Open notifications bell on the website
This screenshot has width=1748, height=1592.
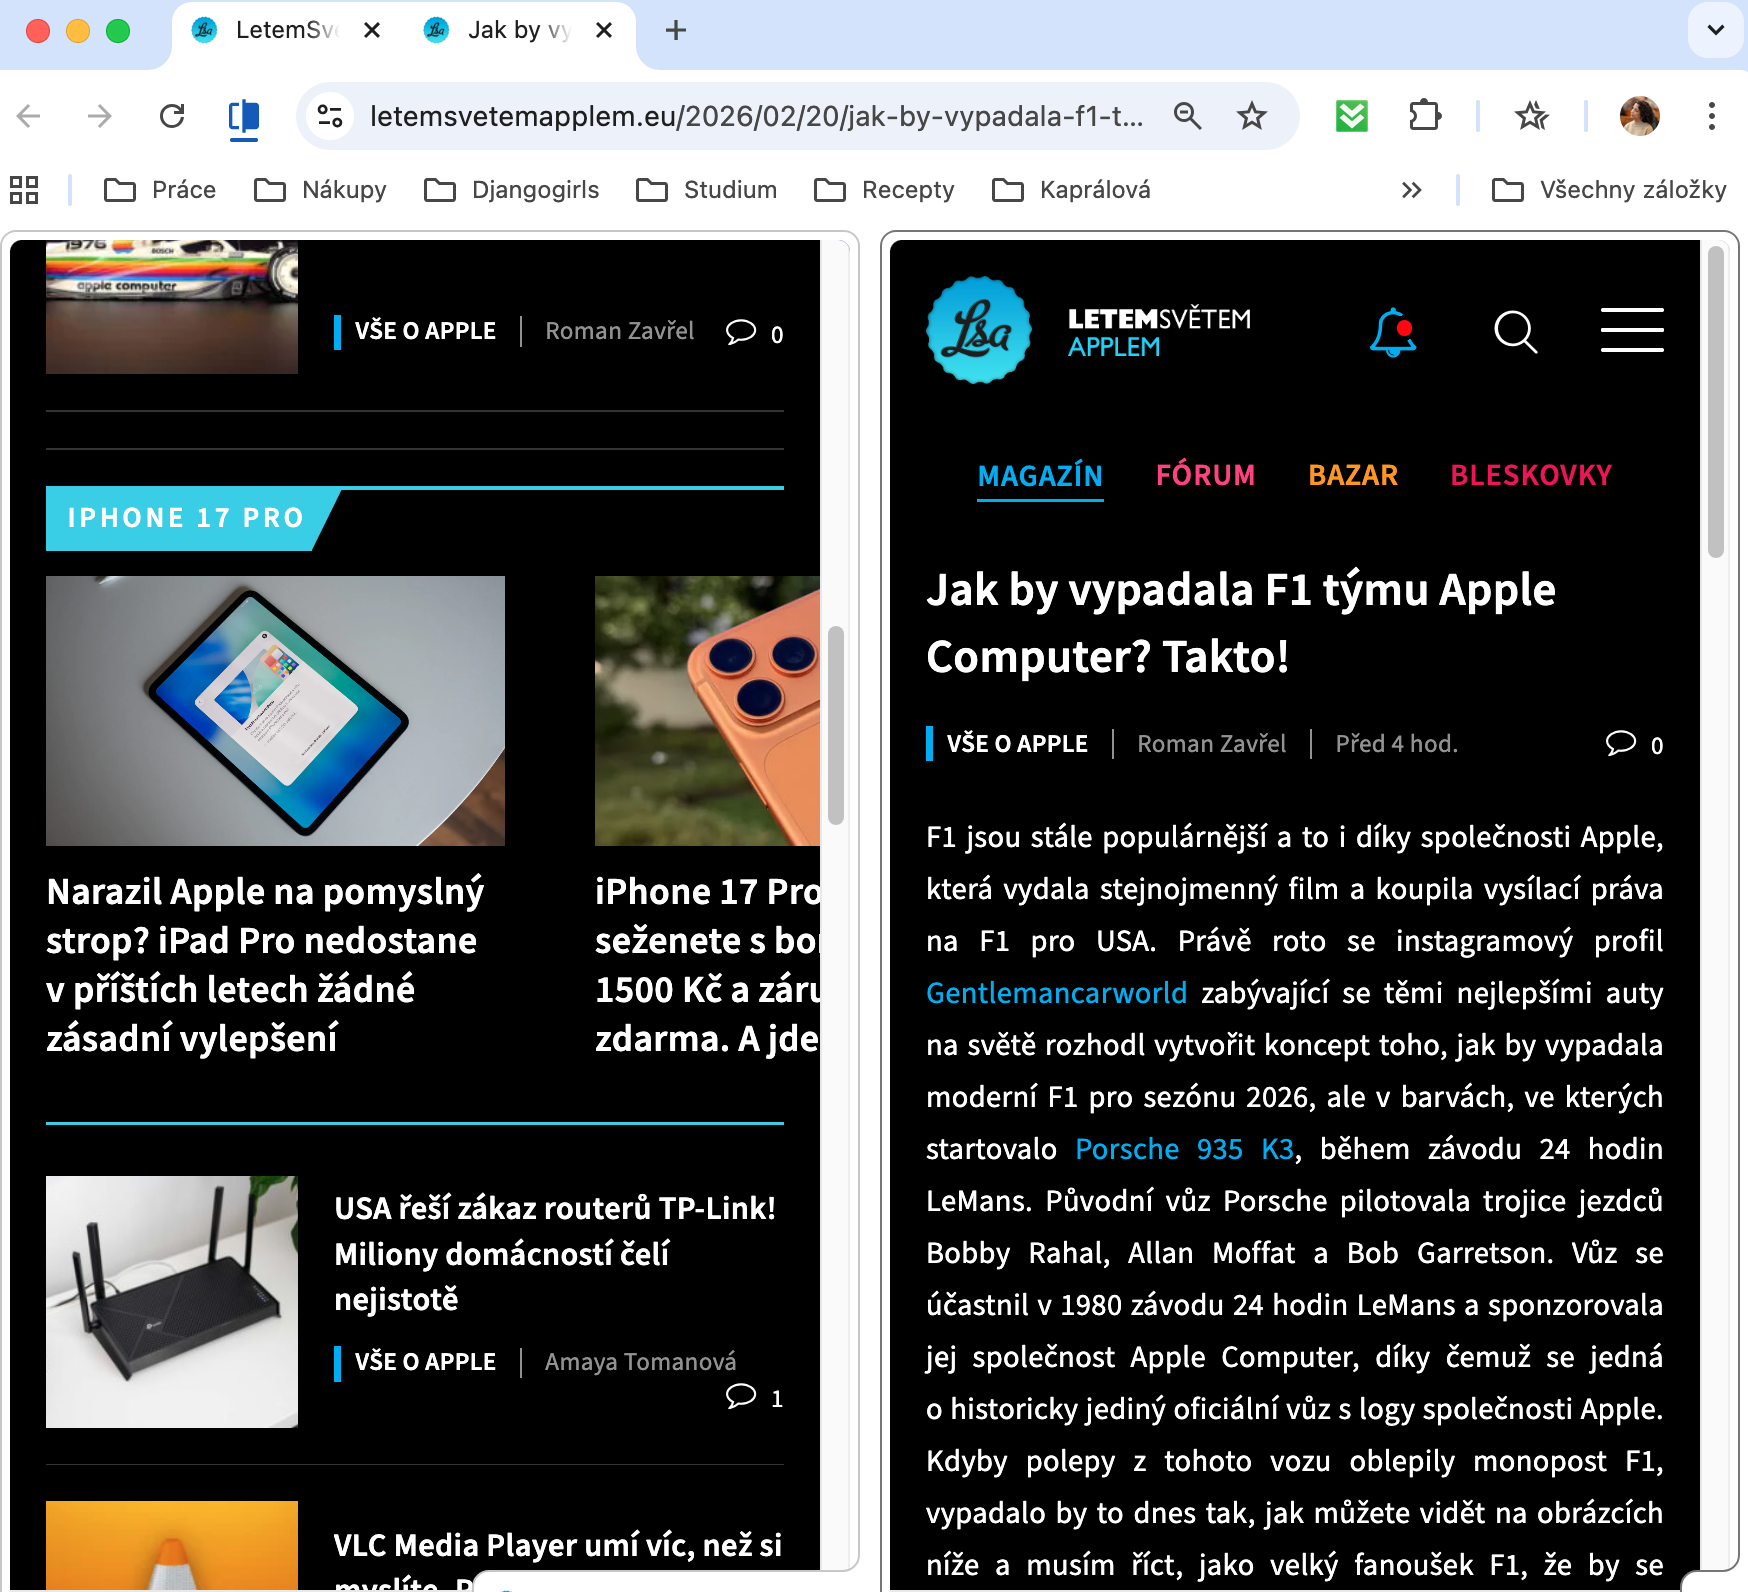point(1393,332)
